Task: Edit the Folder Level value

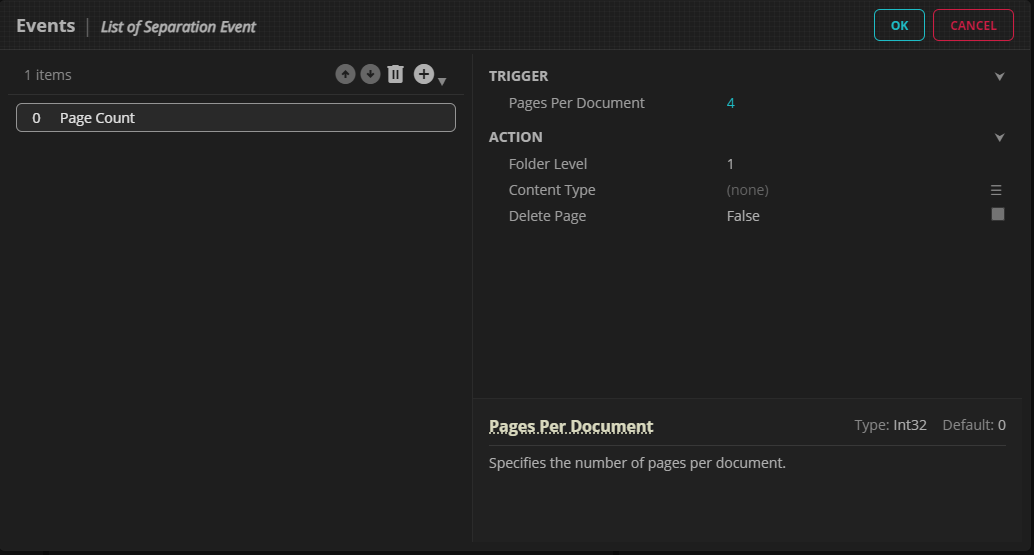Action: pyautogui.click(x=731, y=164)
